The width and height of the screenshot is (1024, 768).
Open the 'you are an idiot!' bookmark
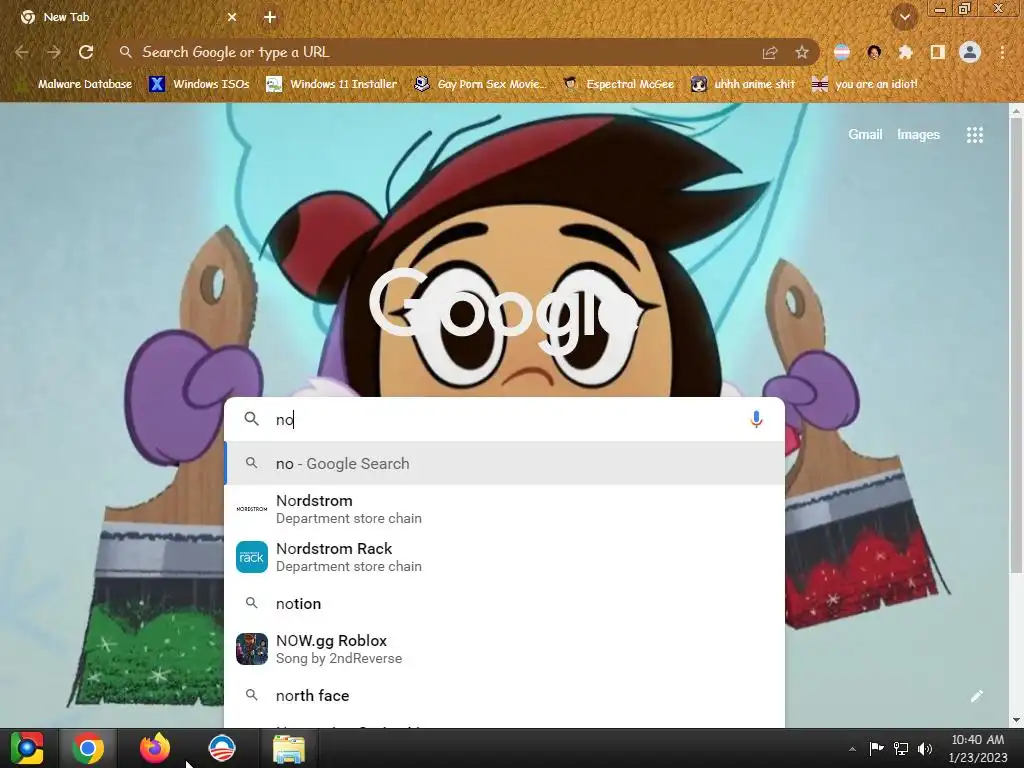tap(865, 84)
